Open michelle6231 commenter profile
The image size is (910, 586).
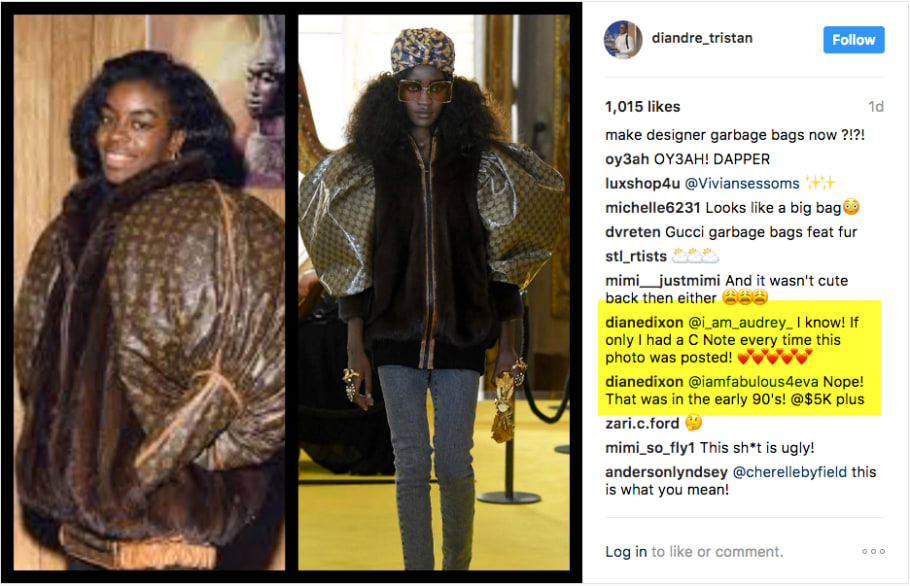click(653, 208)
